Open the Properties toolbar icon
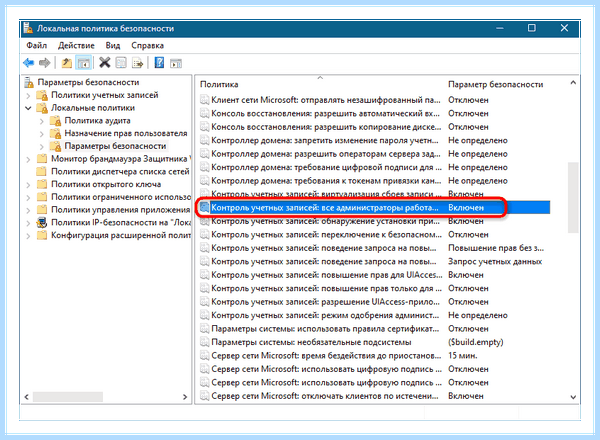The image size is (600, 440). pyautogui.click(x=121, y=62)
